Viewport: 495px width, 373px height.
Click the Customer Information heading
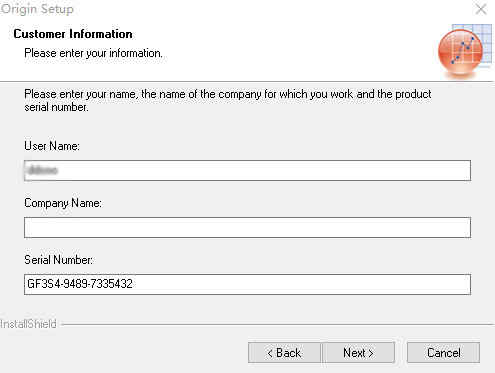coord(73,34)
